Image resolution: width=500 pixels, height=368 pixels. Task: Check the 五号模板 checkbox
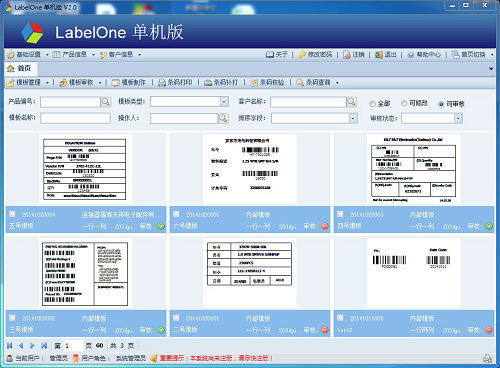pos(12,214)
